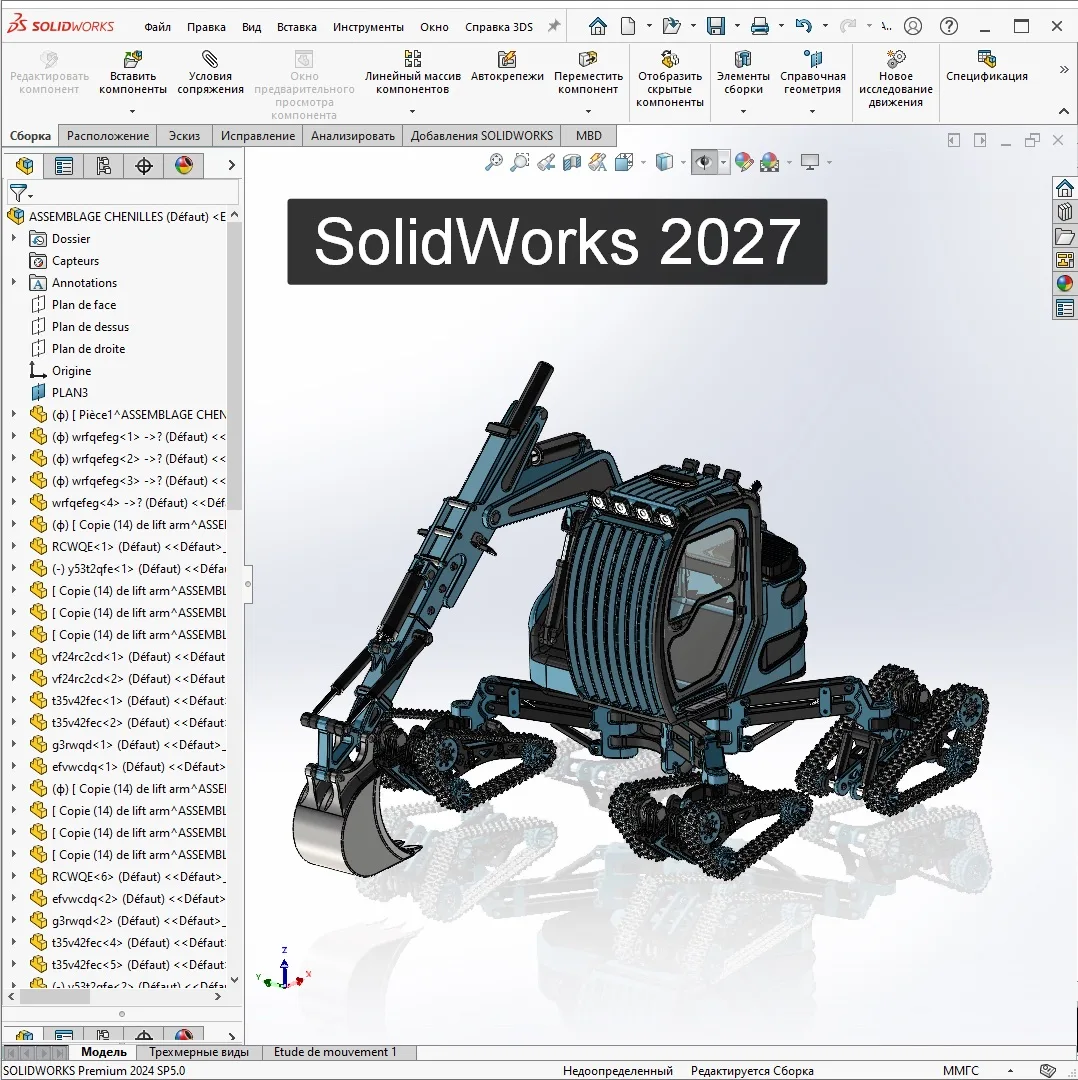Screen dimensions: 1078x1080
Task: Open File Explorer folder in task pane
Action: pos(1065,236)
